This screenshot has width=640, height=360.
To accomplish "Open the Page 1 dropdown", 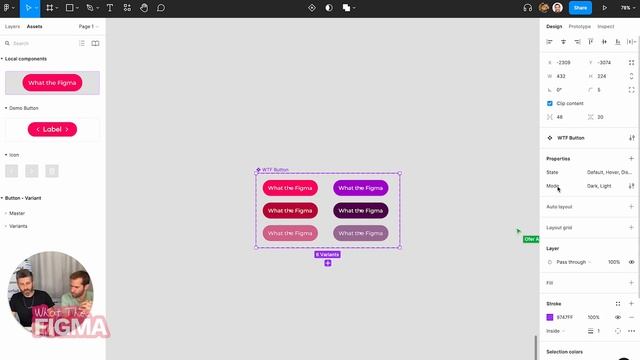I will (88, 27).
